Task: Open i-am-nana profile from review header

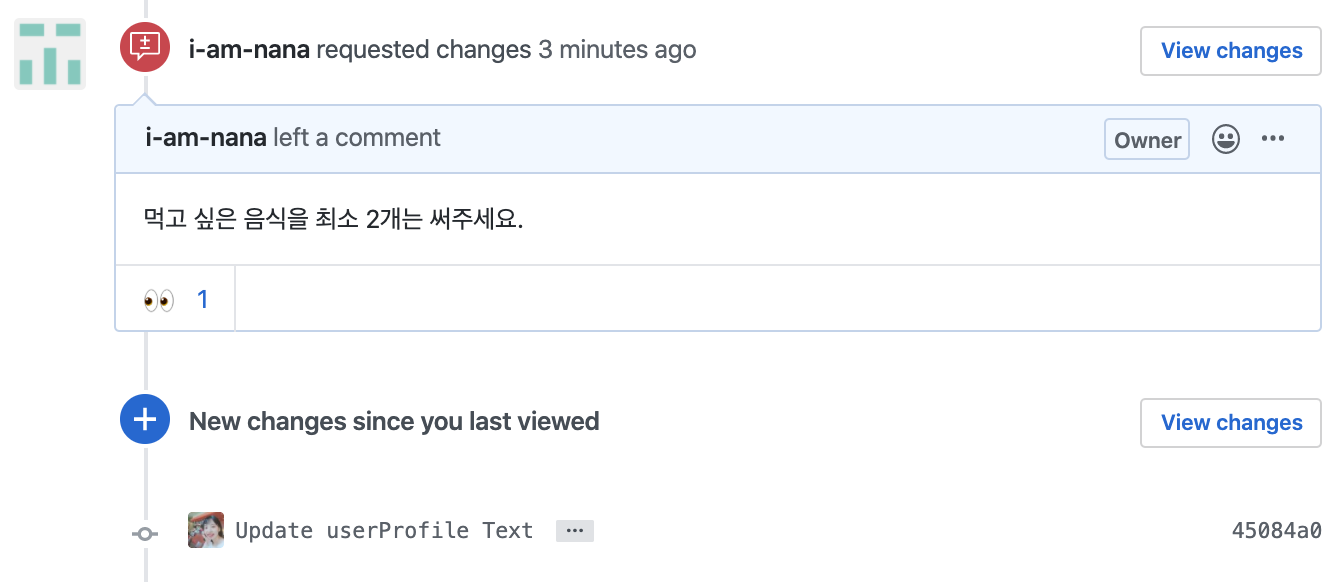Action: coord(249,49)
